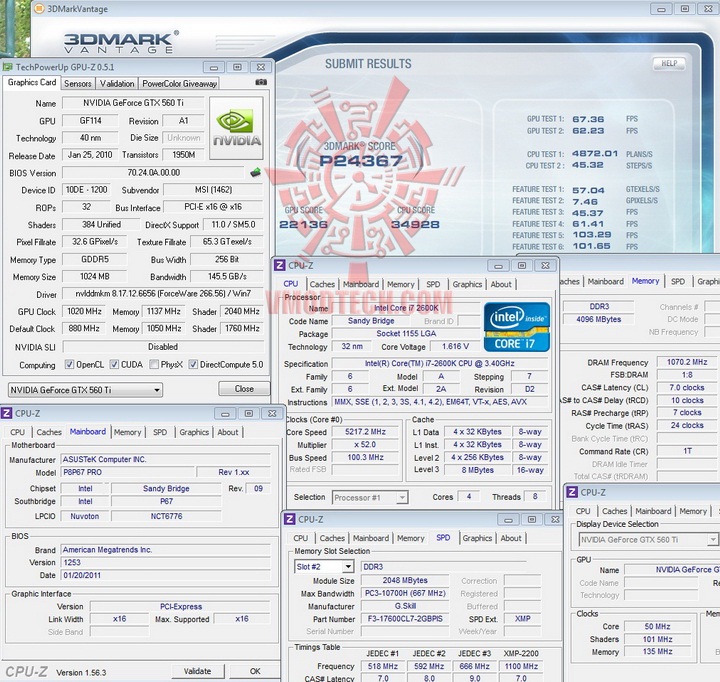The image size is (720, 682).
Task: Minimize the CPU-Z SPD window
Action: tap(508, 519)
